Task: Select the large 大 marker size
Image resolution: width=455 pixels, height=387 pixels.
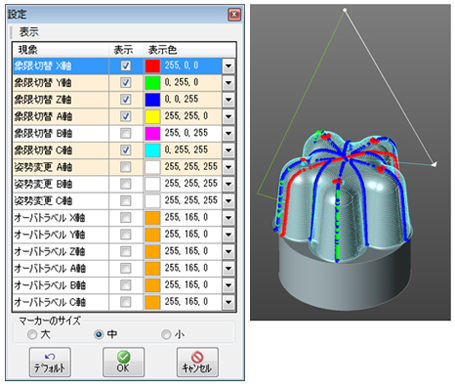Action: tap(32, 334)
